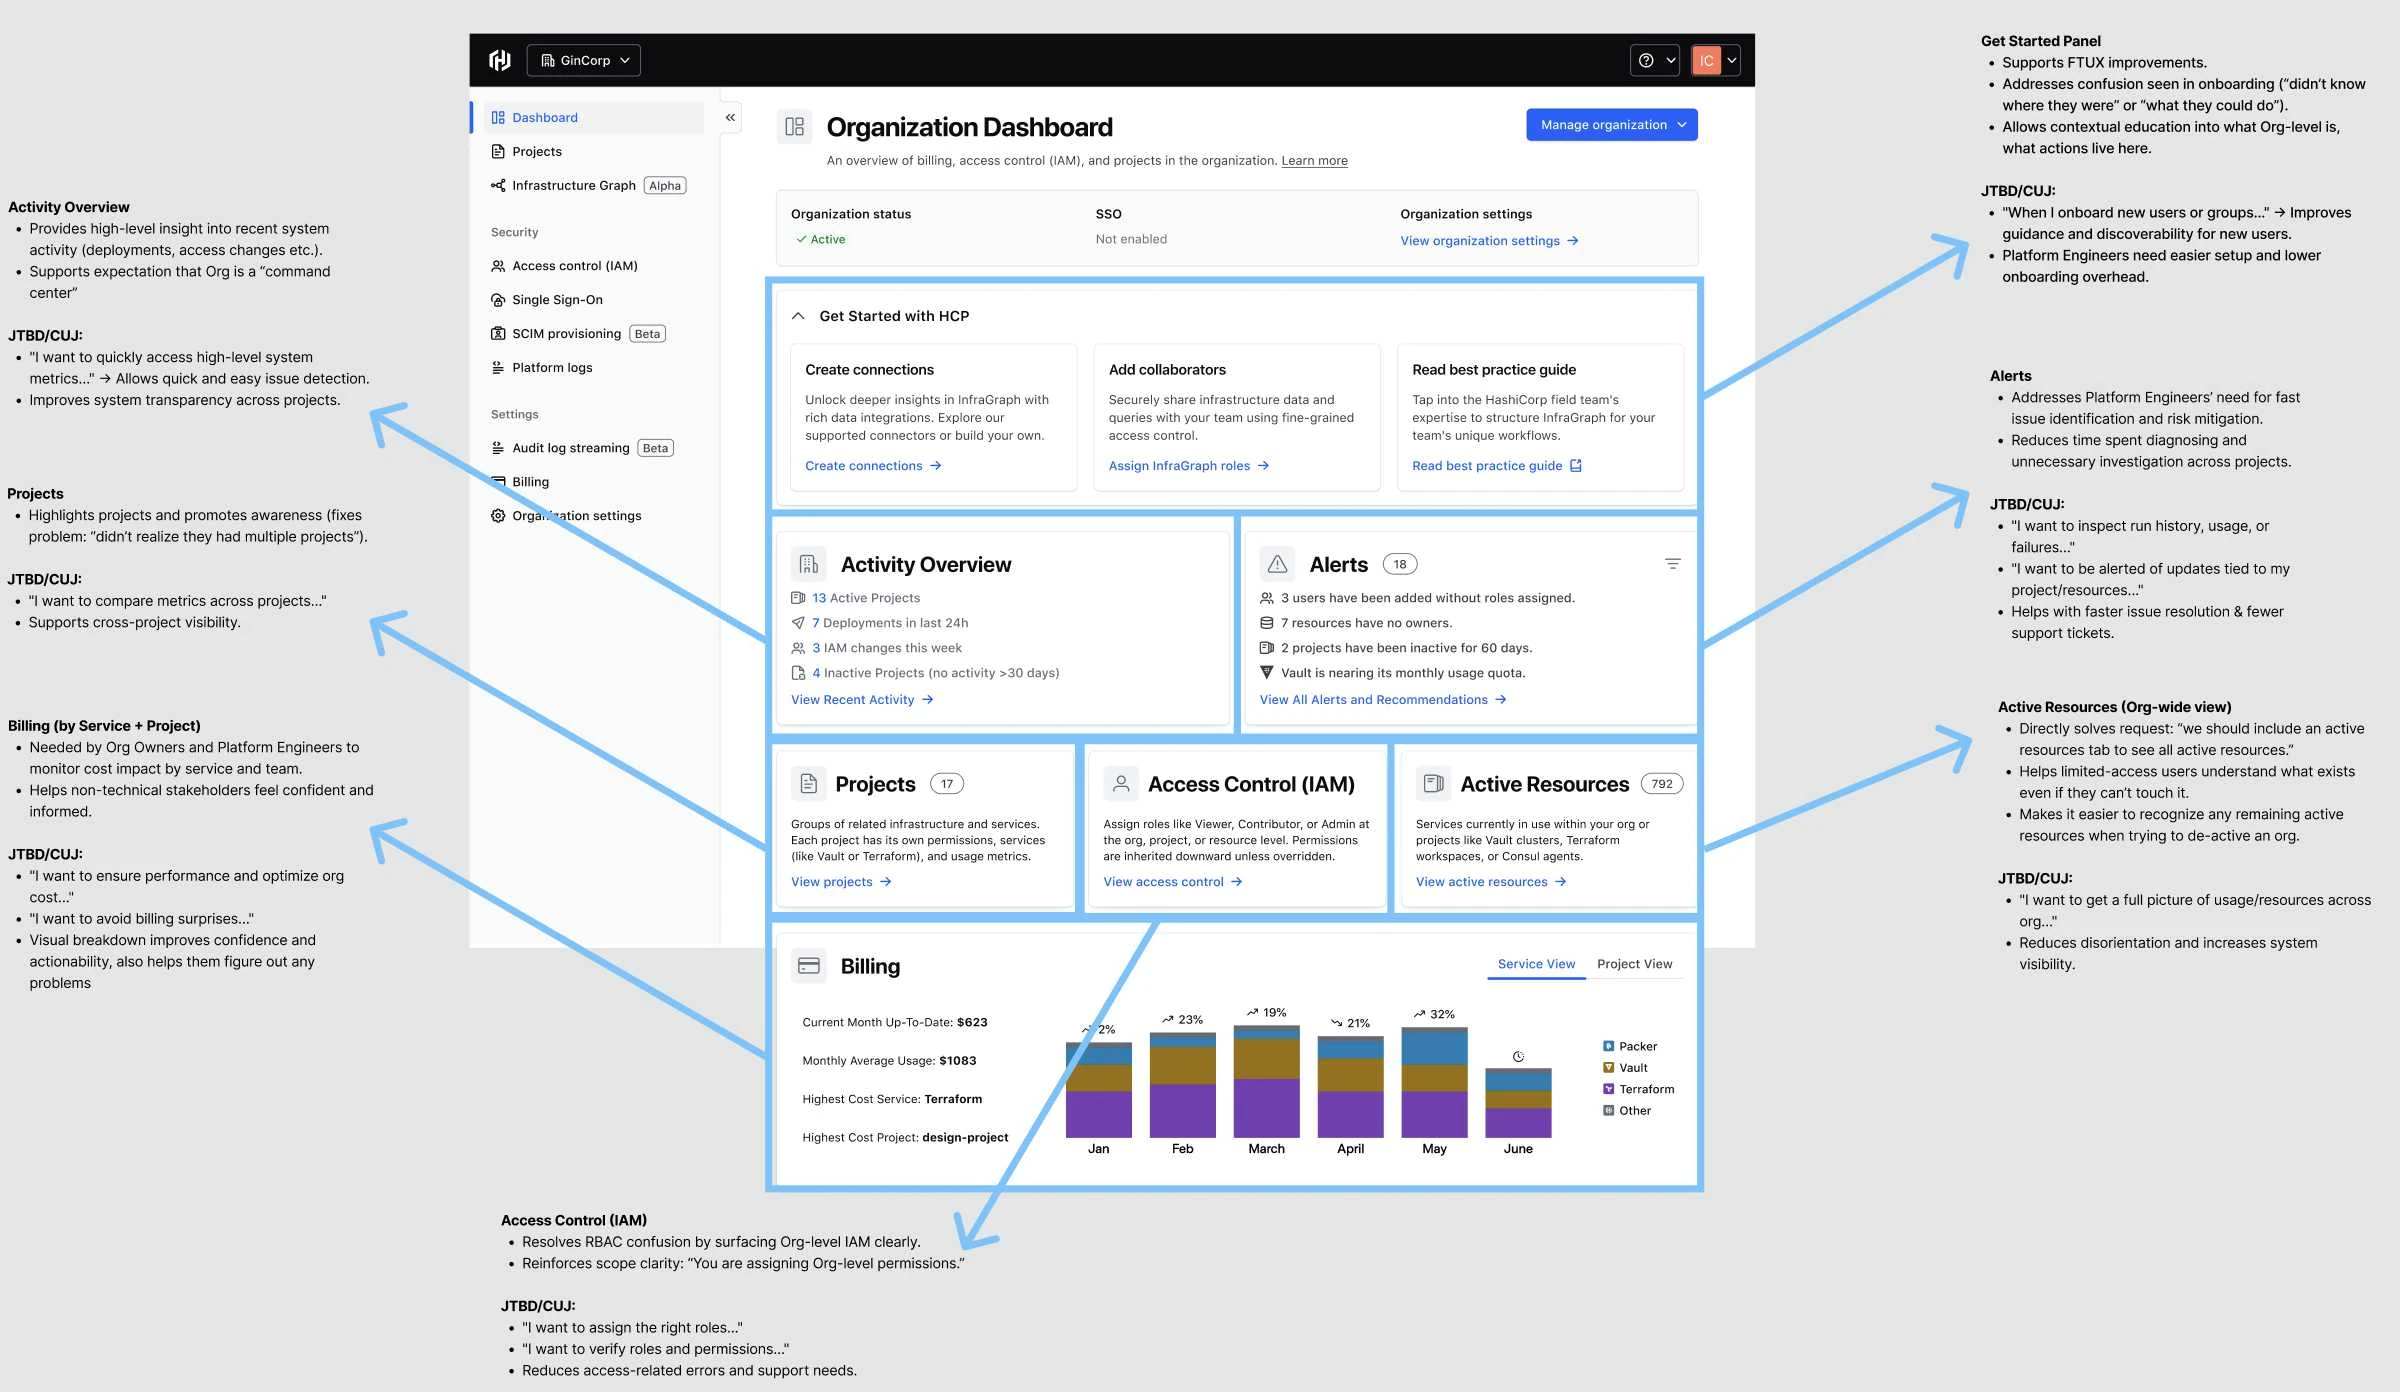This screenshot has height=1392, width=2400.
Task: Collapse the sidebar with the double-chevron icon
Action: pyautogui.click(x=731, y=117)
